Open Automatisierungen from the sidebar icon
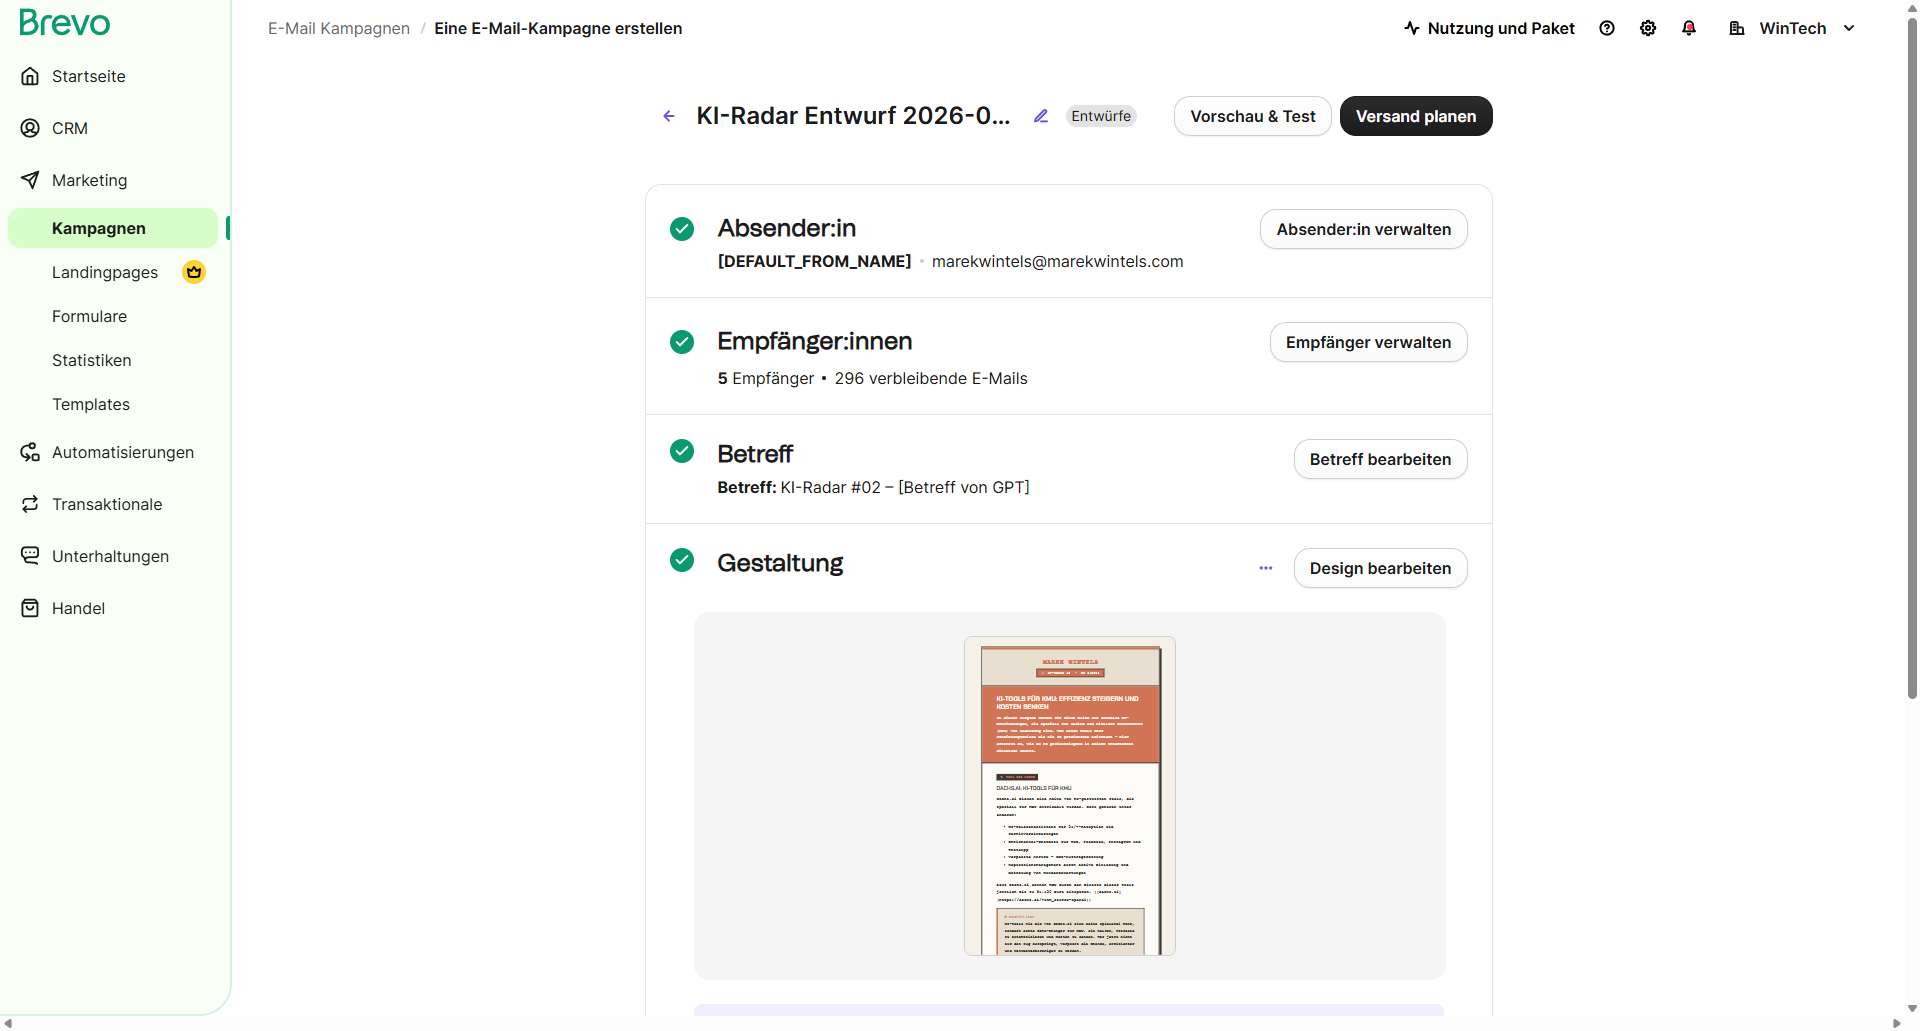This screenshot has height=1031, width=1920. pyautogui.click(x=30, y=452)
